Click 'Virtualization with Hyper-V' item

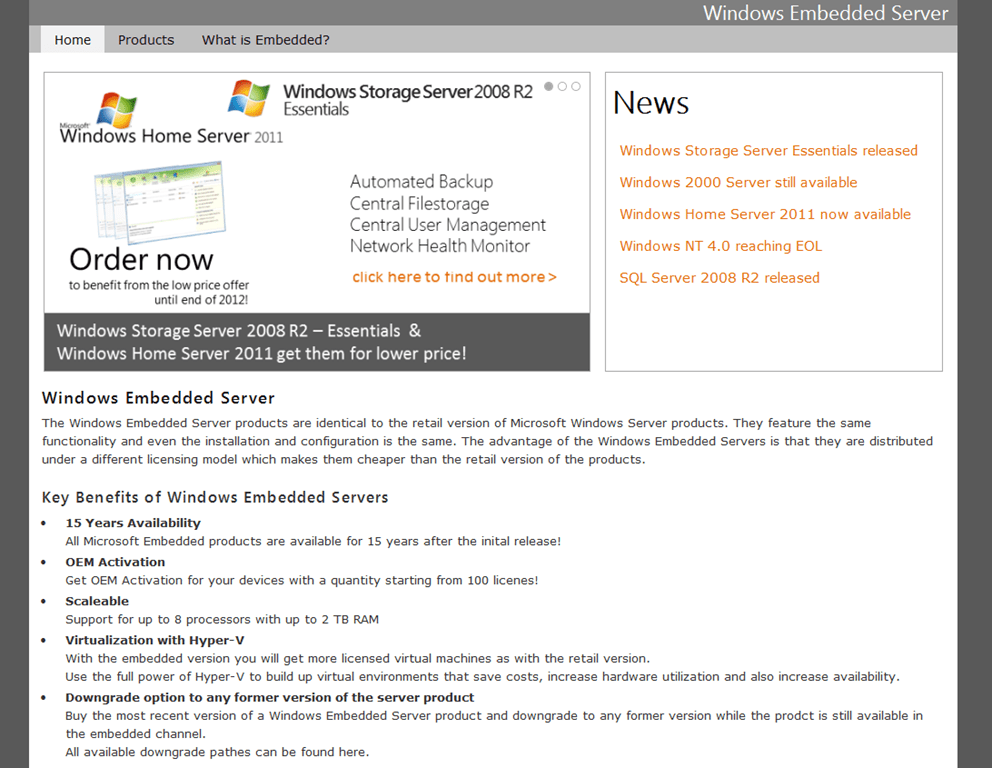click(x=154, y=640)
